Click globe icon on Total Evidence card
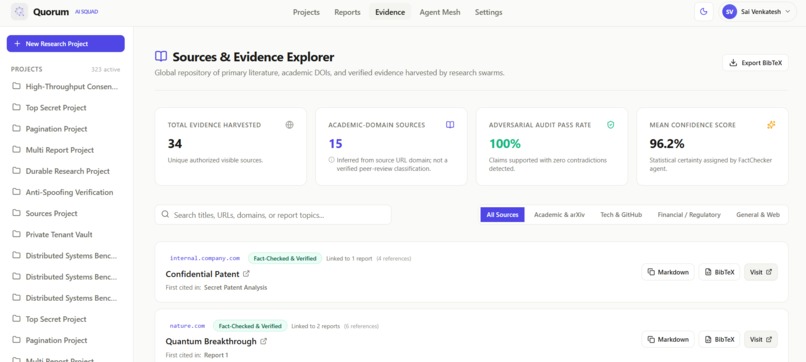 pos(289,124)
